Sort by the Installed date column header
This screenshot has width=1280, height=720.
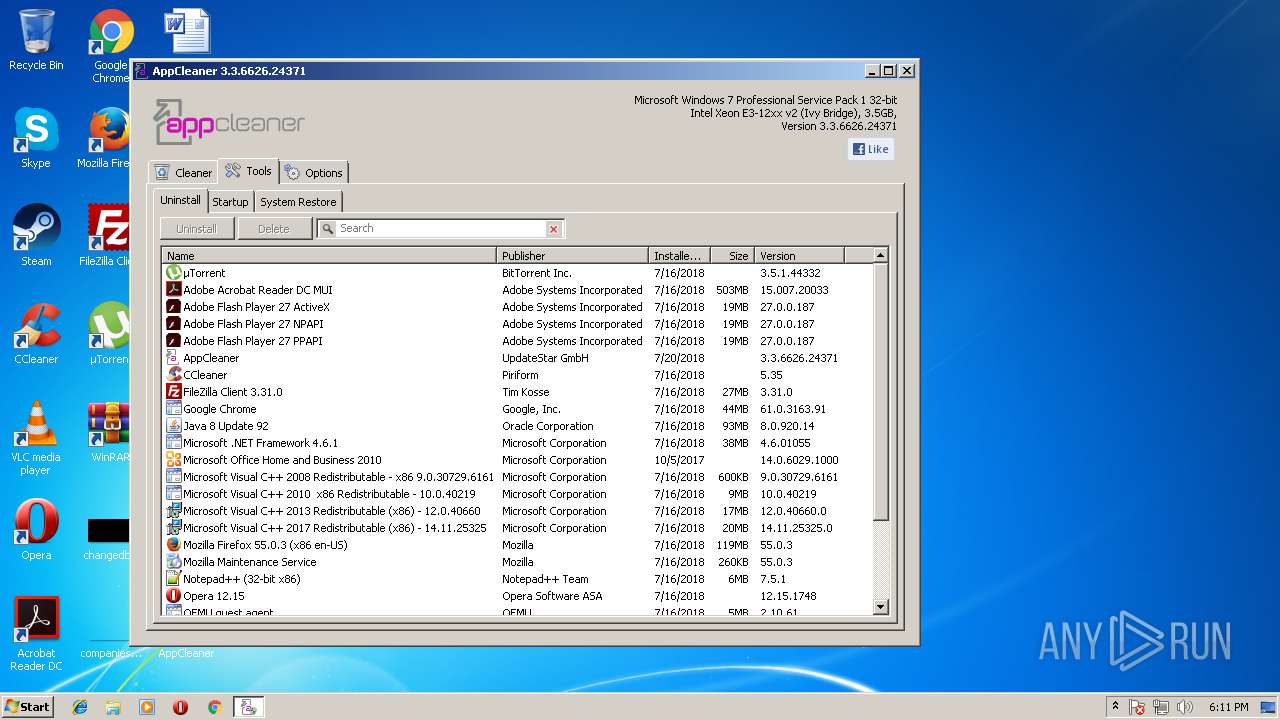tap(679, 256)
